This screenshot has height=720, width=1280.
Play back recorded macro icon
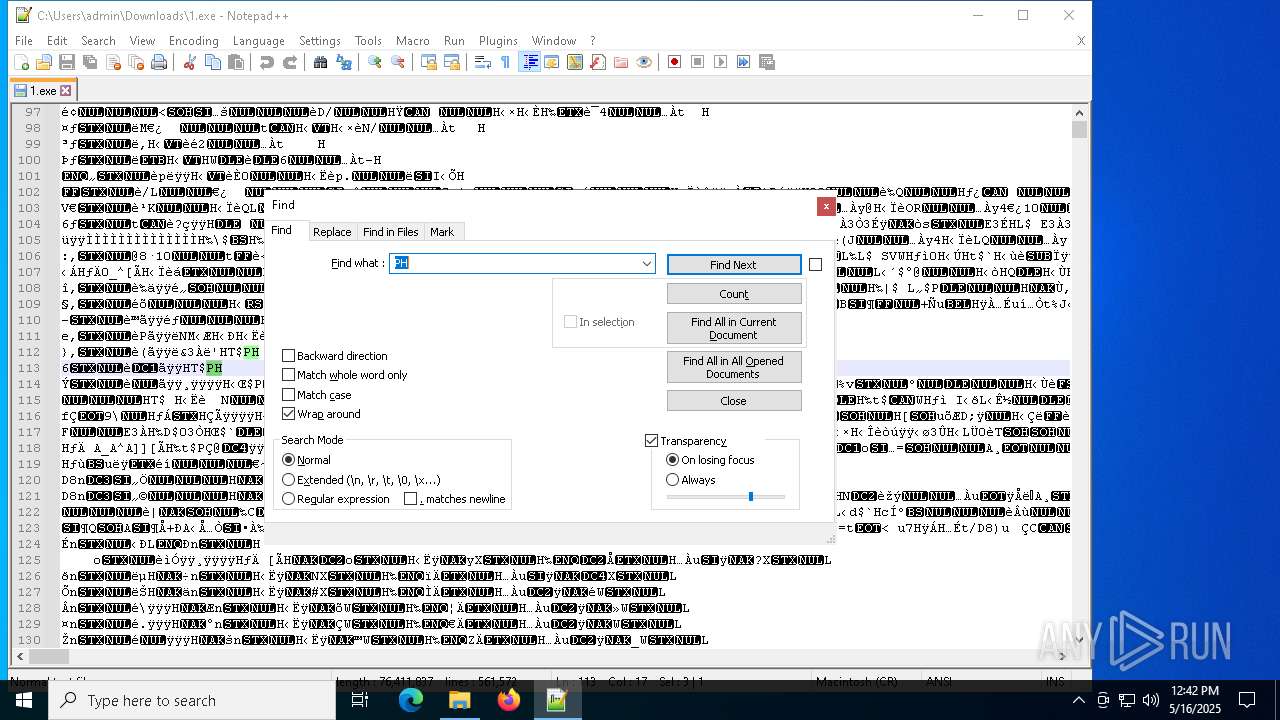coord(721,62)
